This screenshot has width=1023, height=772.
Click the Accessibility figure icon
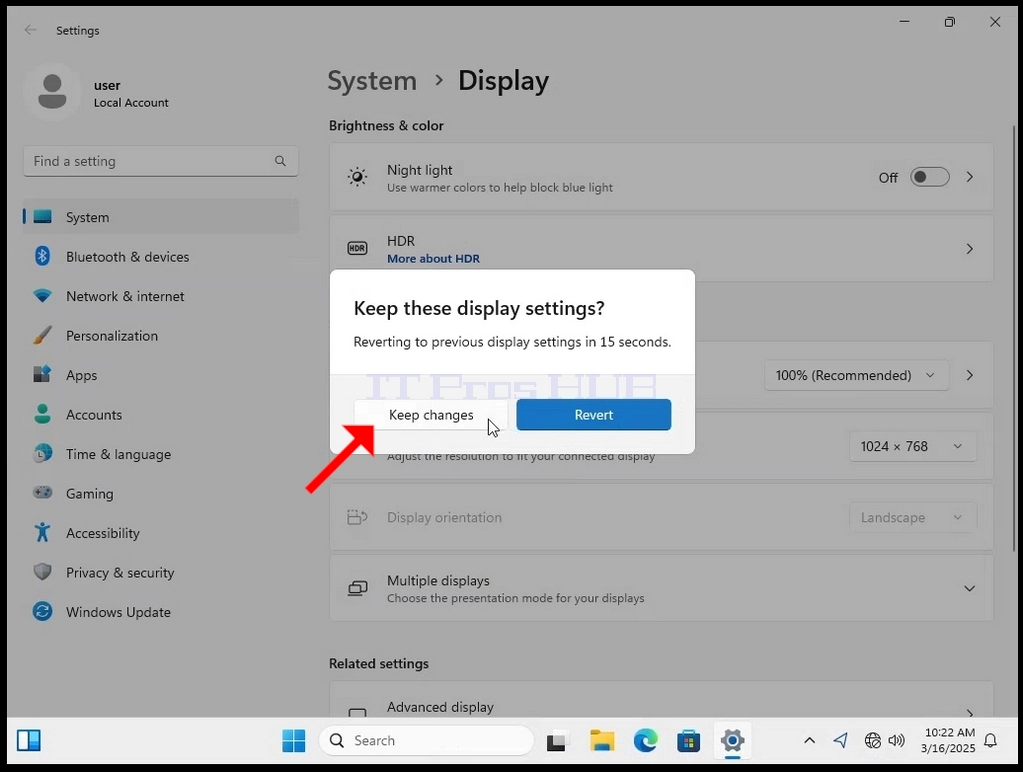[42, 533]
